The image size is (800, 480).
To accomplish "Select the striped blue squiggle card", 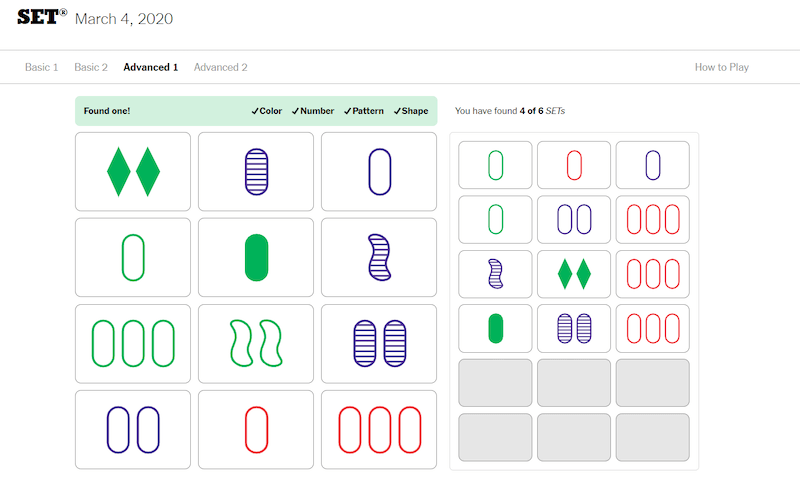I will click(379, 257).
